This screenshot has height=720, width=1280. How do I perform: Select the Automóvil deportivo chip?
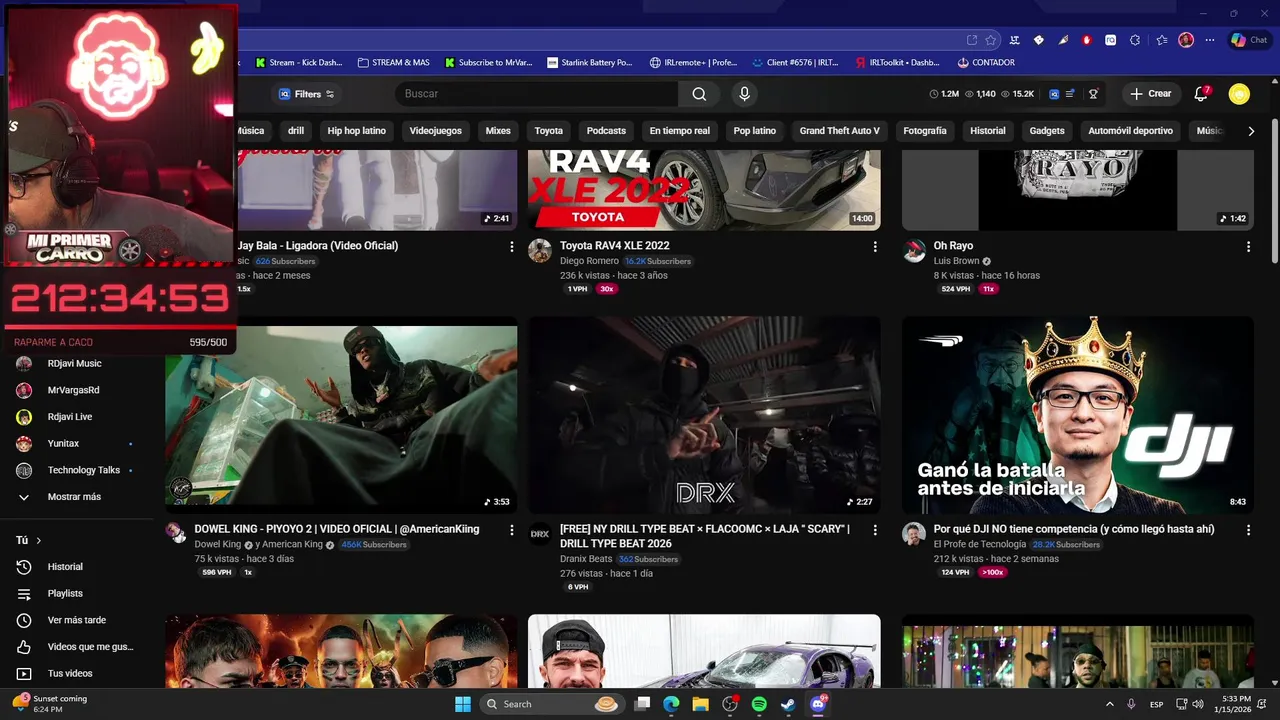pos(1131,131)
